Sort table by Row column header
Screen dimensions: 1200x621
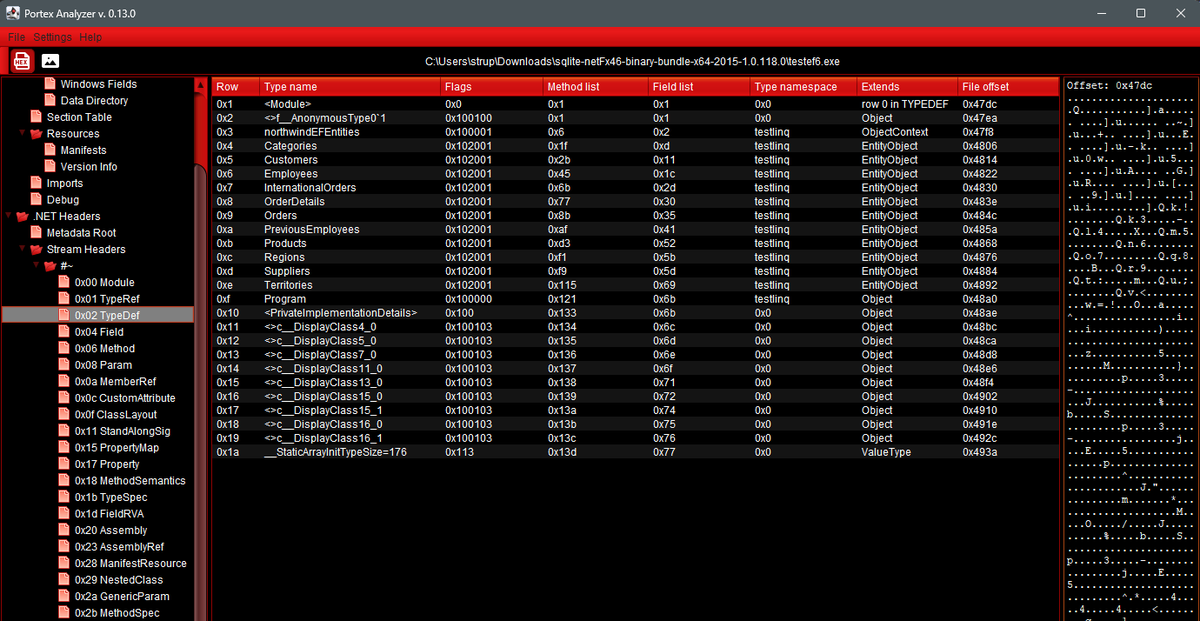tap(236, 87)
